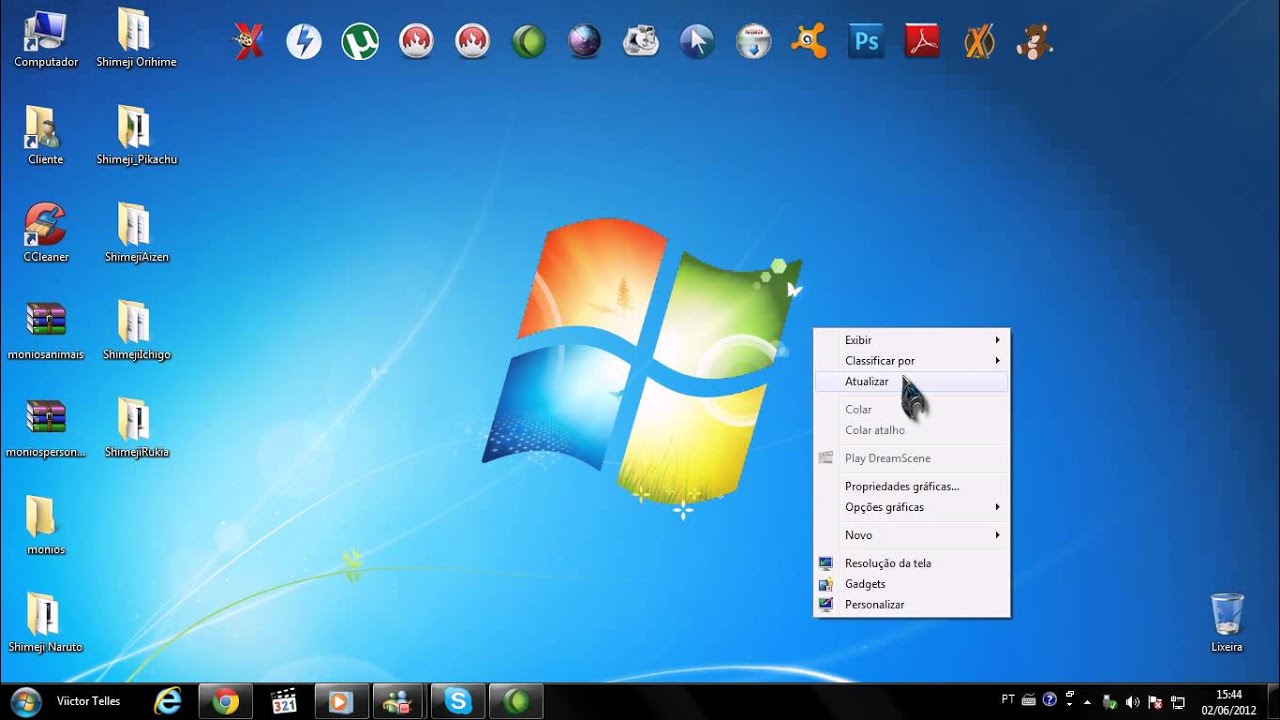Select the ShimejiRukia folder
1280x720 pixels.
point(136,428)
